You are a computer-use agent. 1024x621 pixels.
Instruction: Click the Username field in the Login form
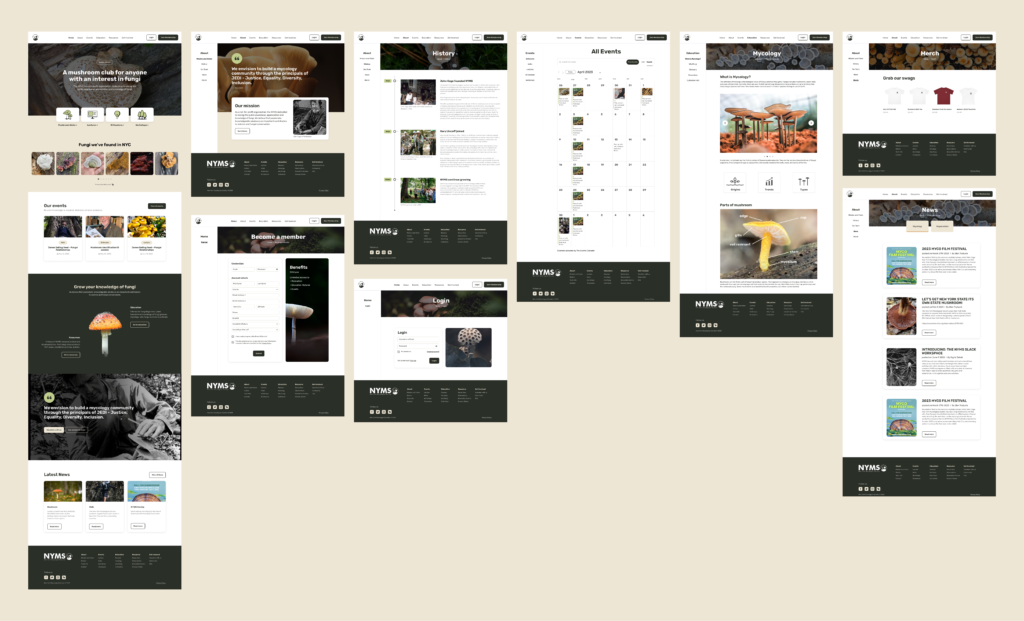click(x=418, y=340)
